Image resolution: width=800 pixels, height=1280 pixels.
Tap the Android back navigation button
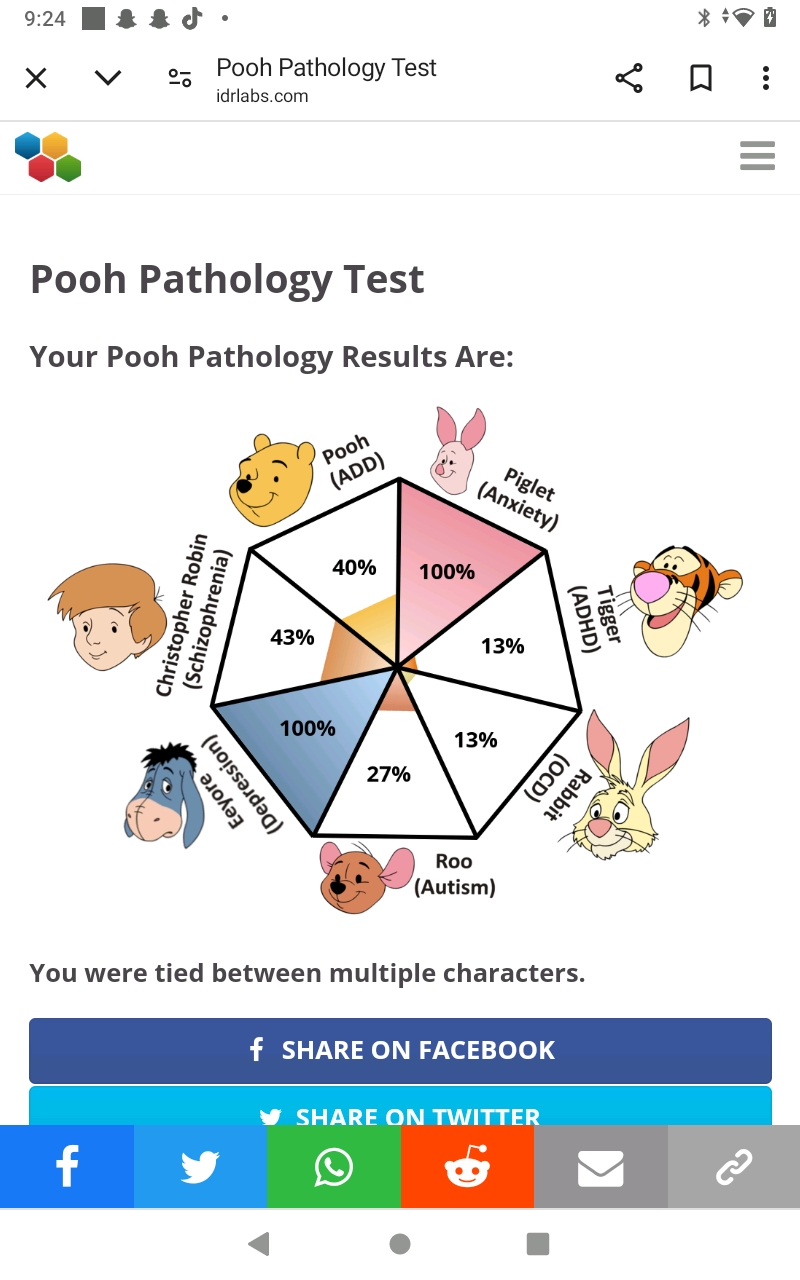259,1243
